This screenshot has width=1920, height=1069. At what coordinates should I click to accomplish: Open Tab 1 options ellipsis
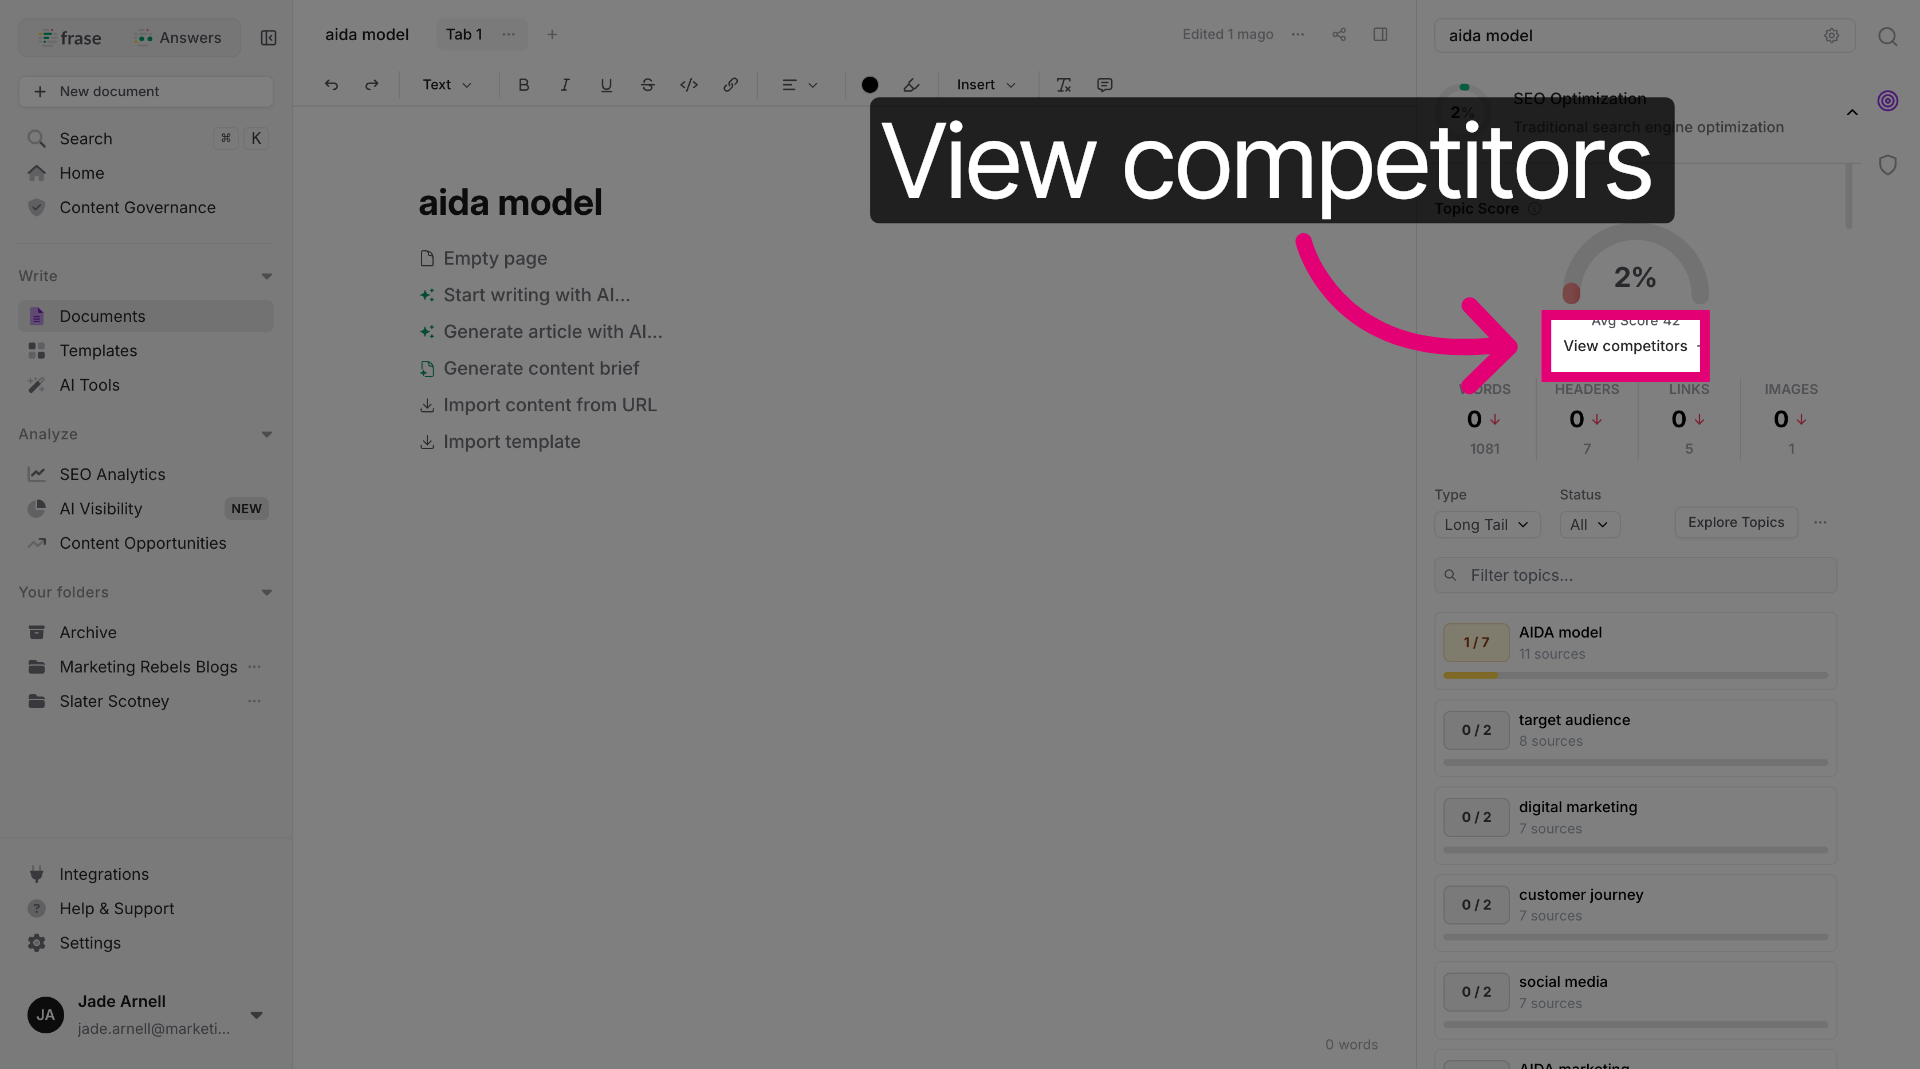(x=509, y=35)
